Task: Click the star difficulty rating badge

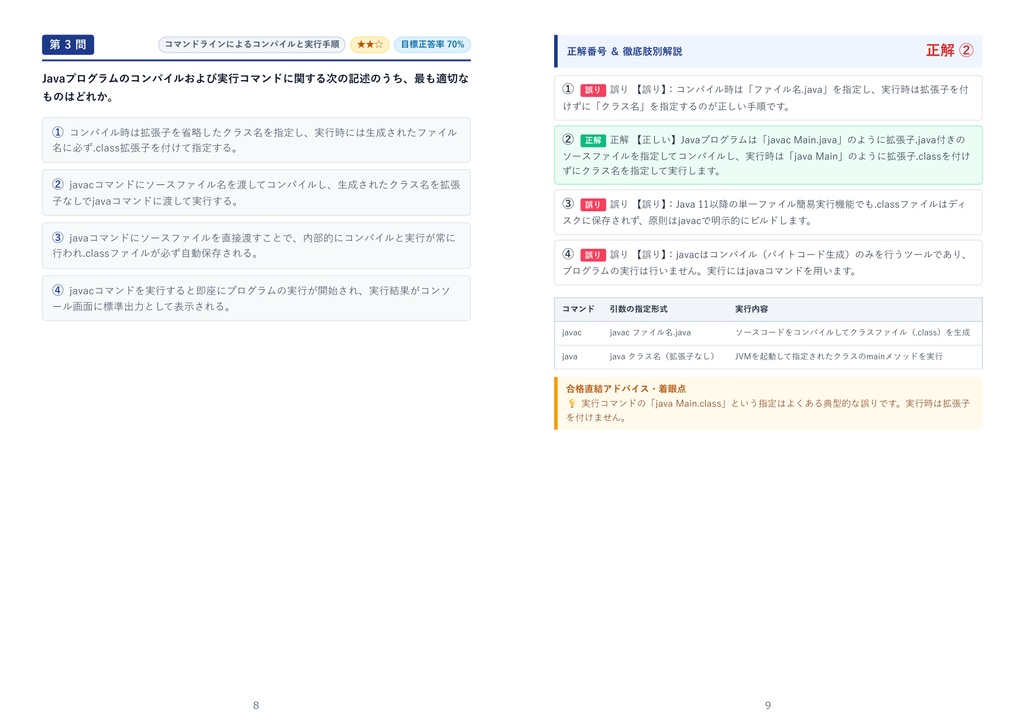Action: [x=370, y=44]
